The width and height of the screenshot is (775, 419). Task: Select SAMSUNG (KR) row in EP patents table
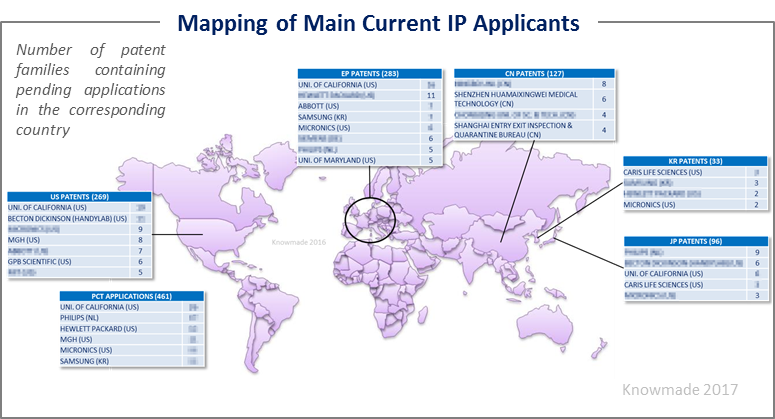tap(370, 117)
